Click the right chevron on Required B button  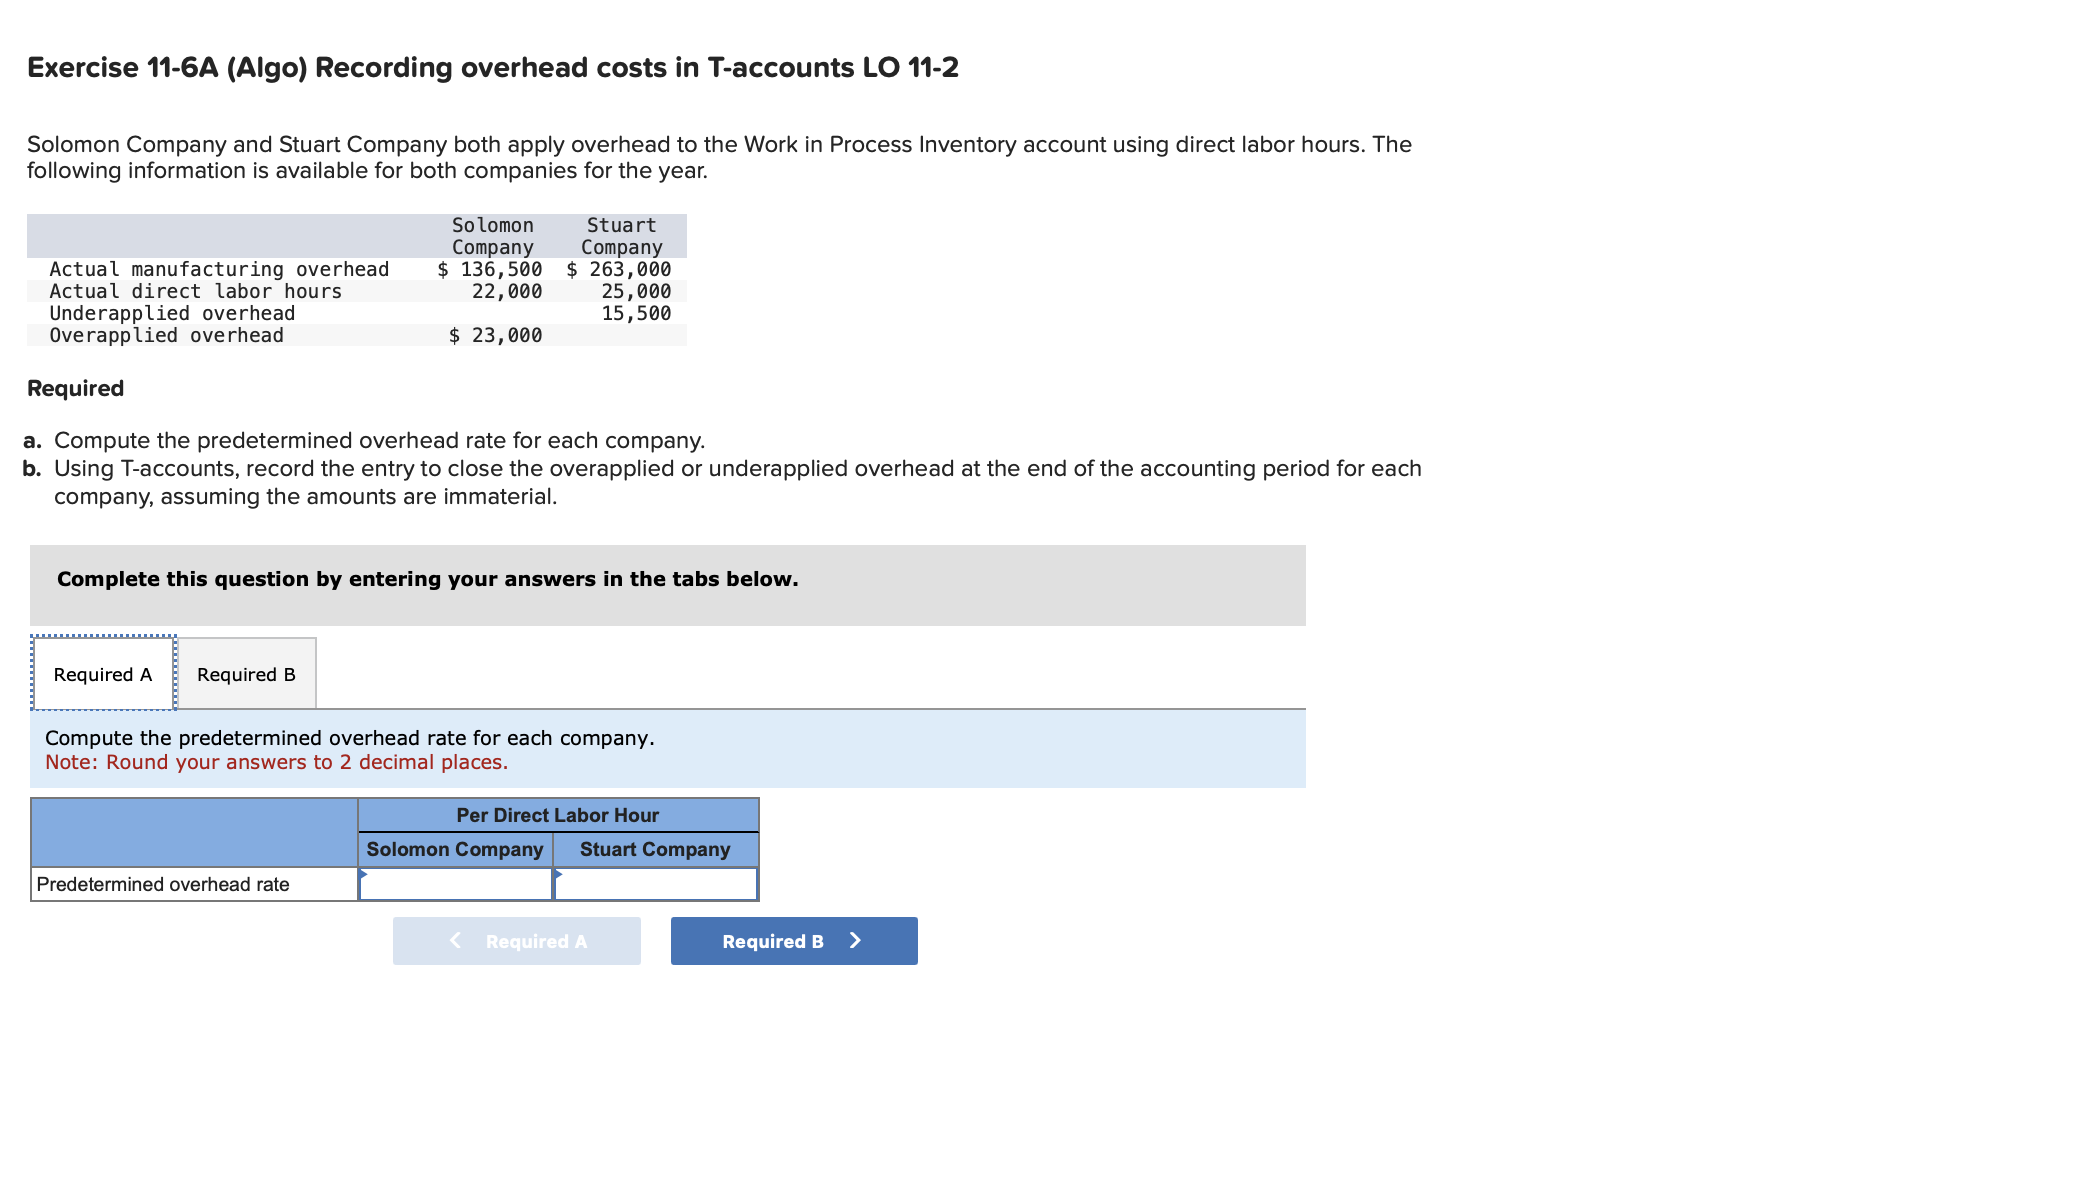(854, 940)
